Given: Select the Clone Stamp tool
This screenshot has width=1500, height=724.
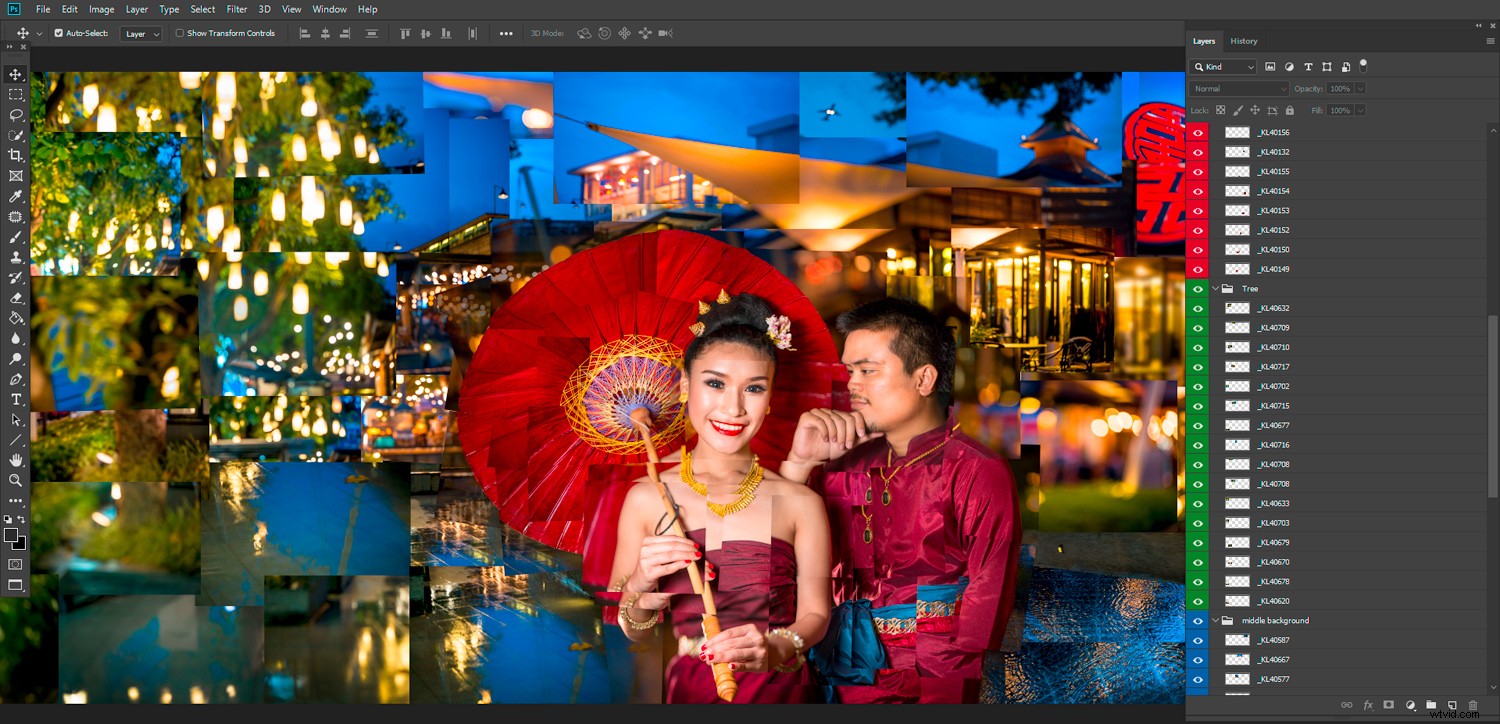Looking at the screenshot, I should (15, 257).
